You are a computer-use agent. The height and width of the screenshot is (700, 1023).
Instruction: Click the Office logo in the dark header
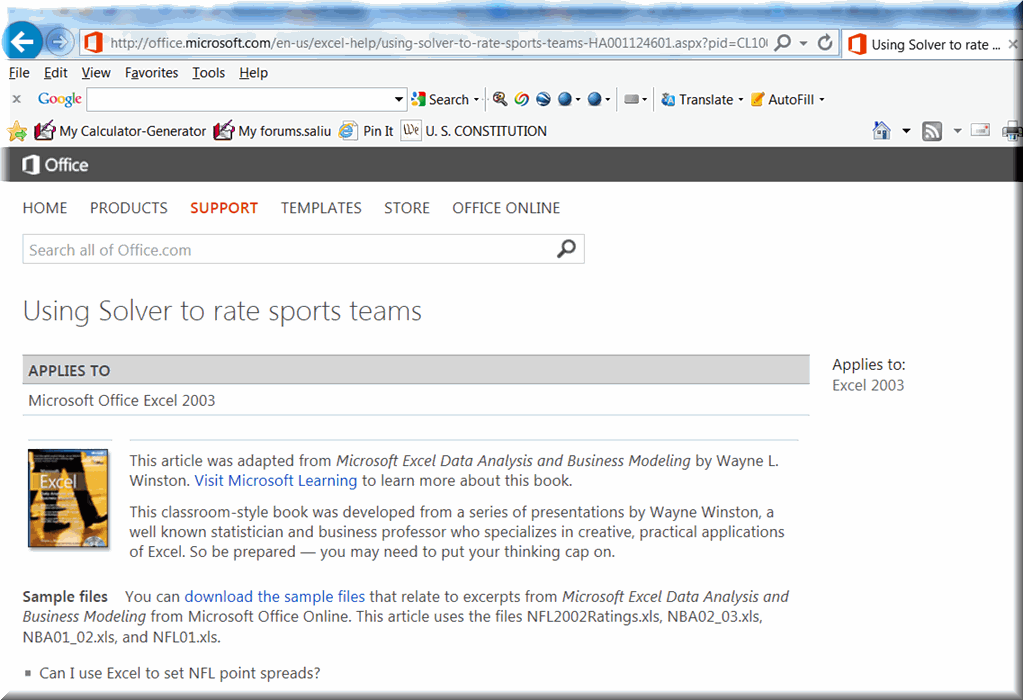(x=55, y=165)
